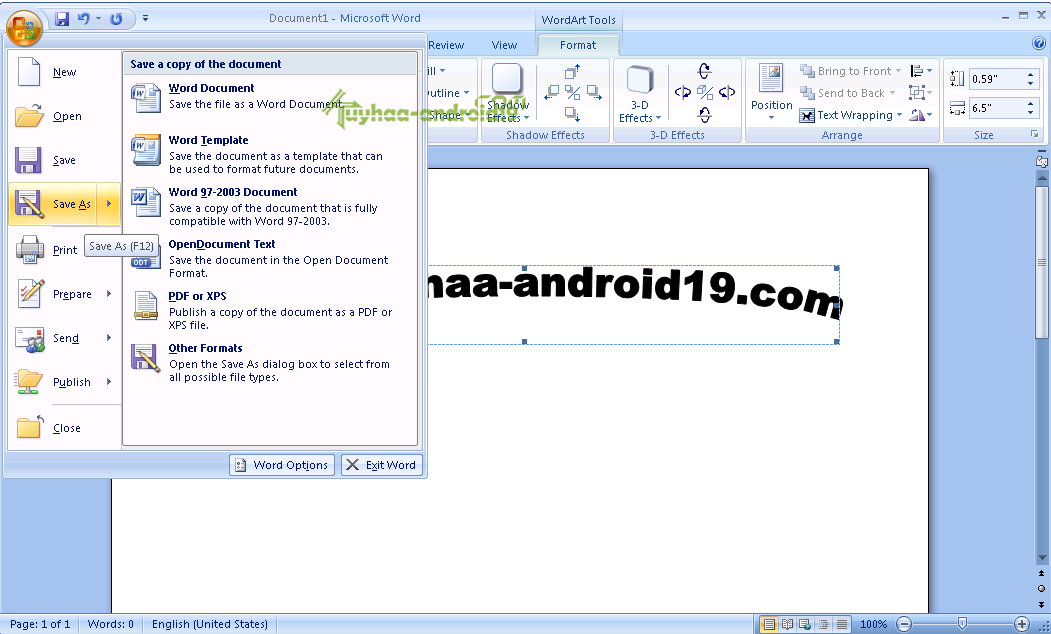Open the Office Button menu
1051x634 pixels.
click(x=24, y=27)
